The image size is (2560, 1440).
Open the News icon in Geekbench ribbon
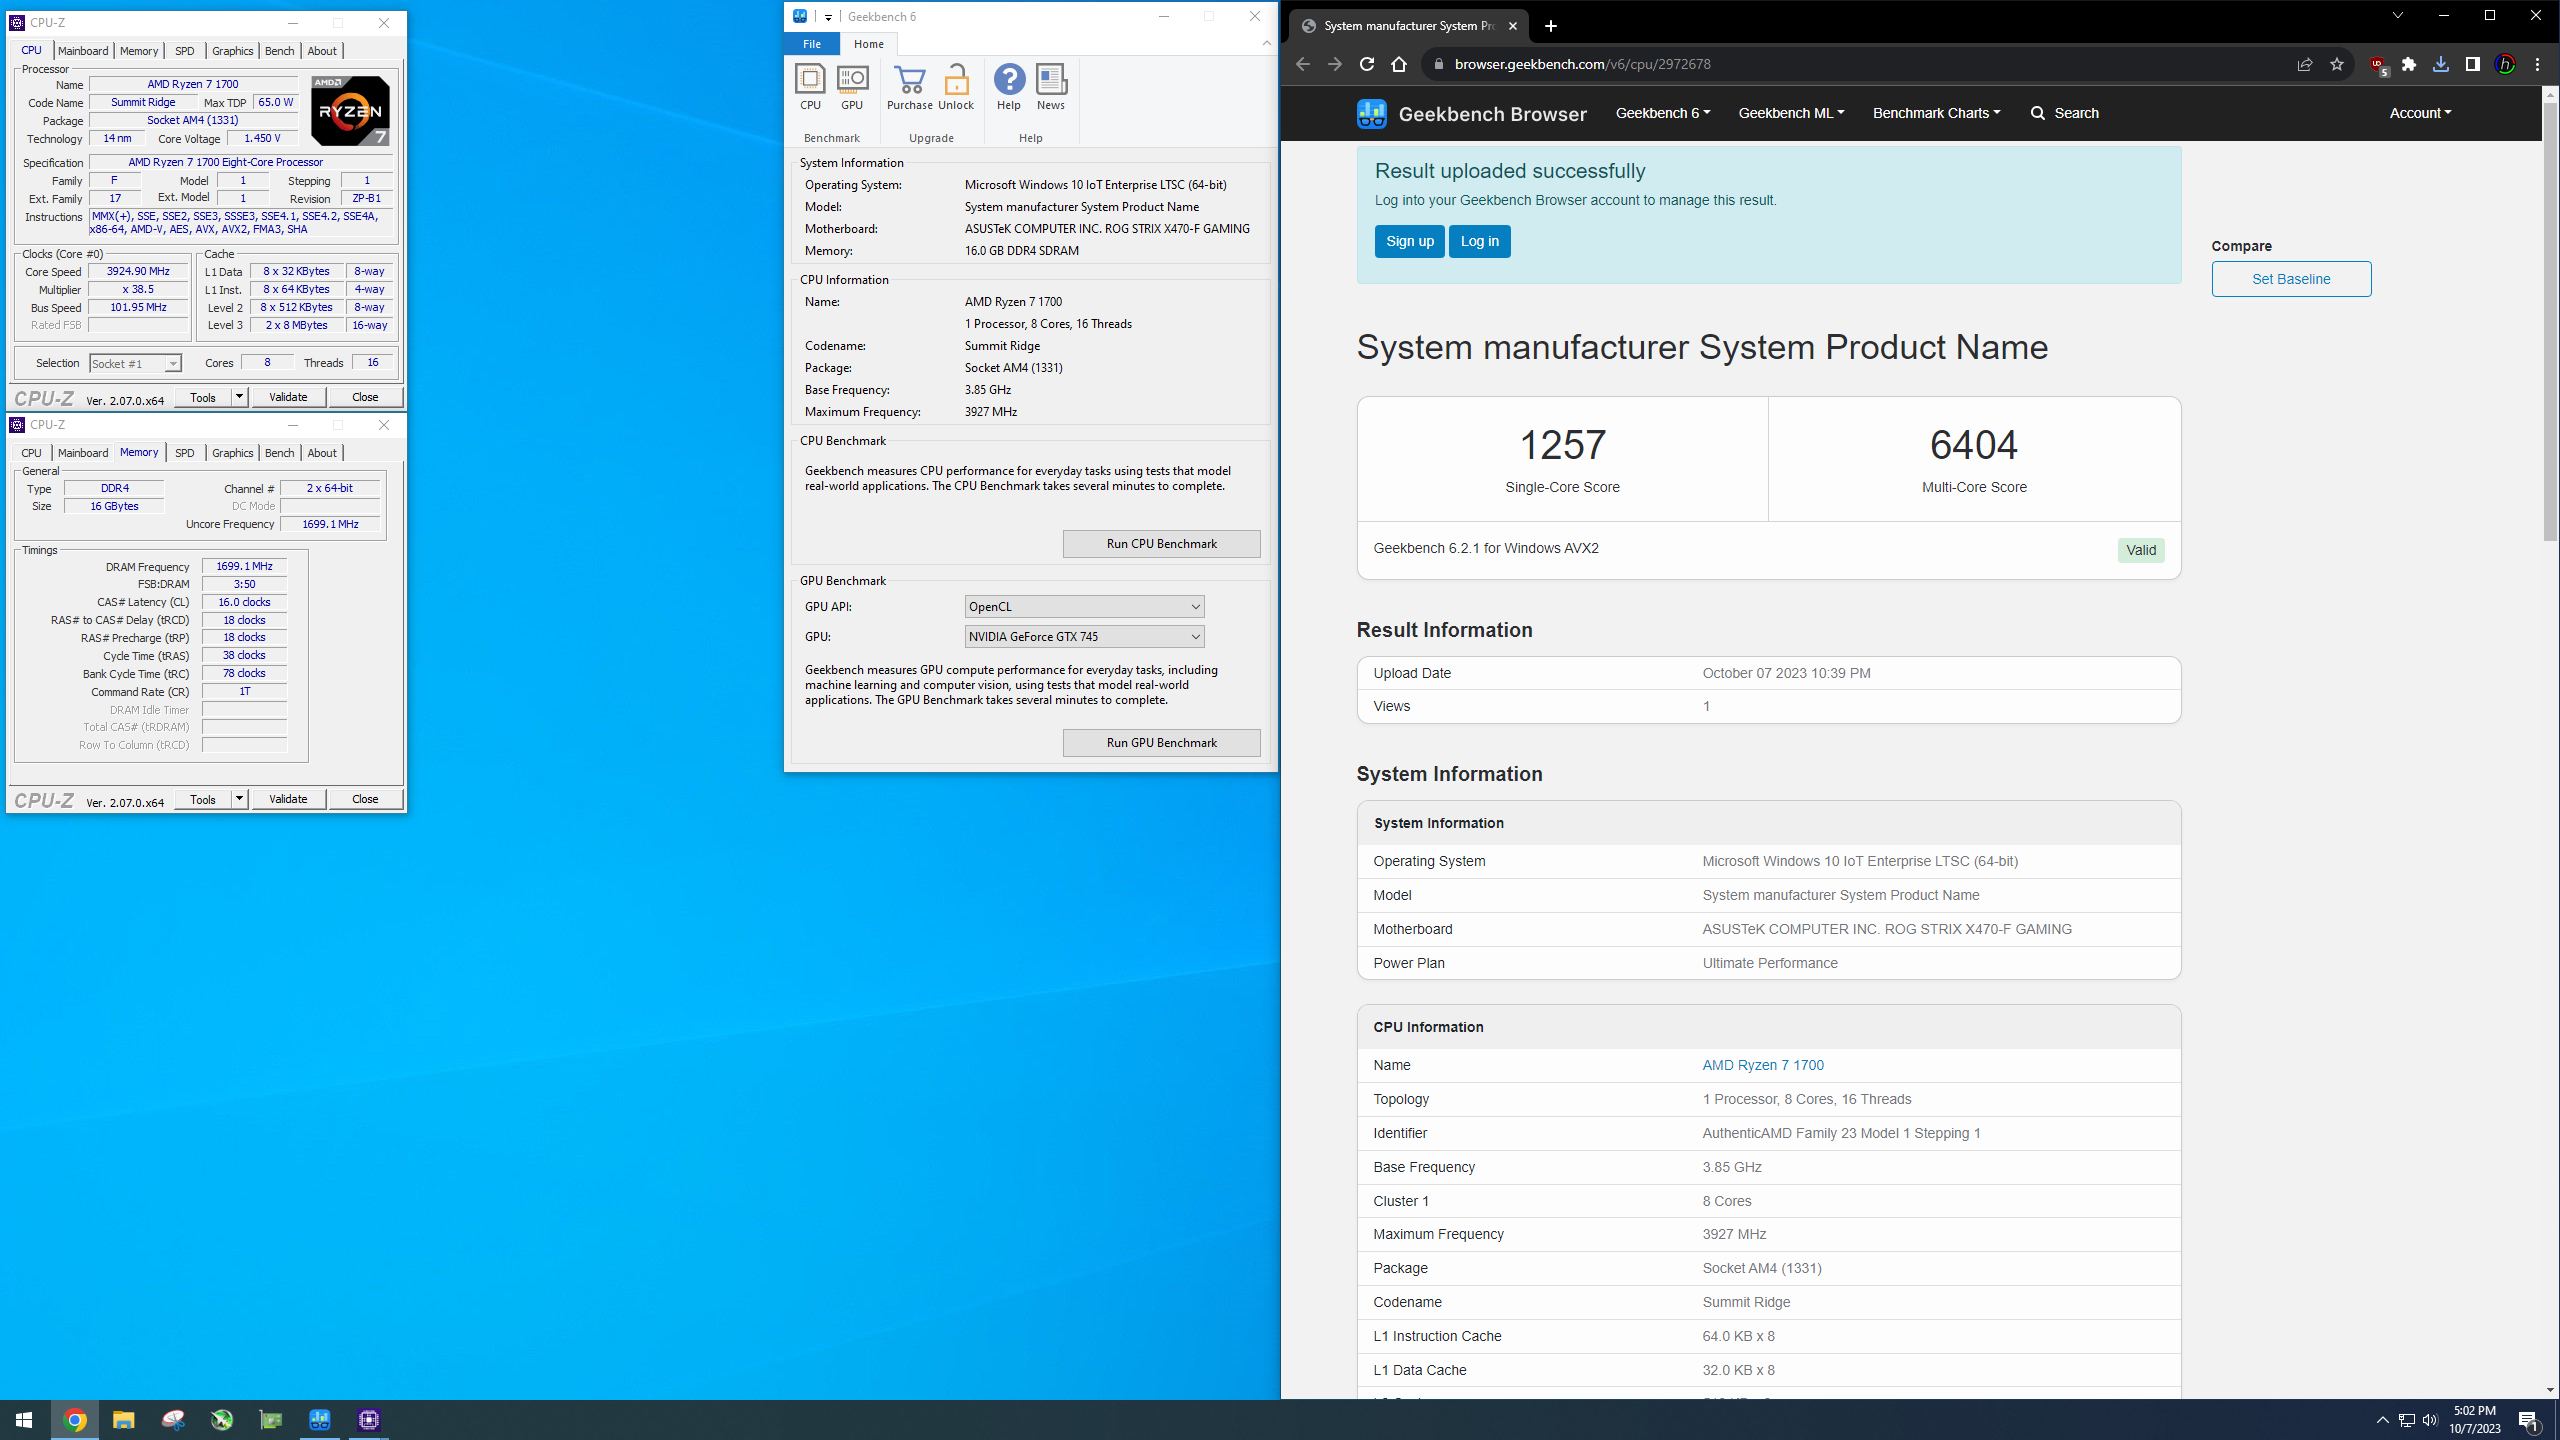(1051, 87)
